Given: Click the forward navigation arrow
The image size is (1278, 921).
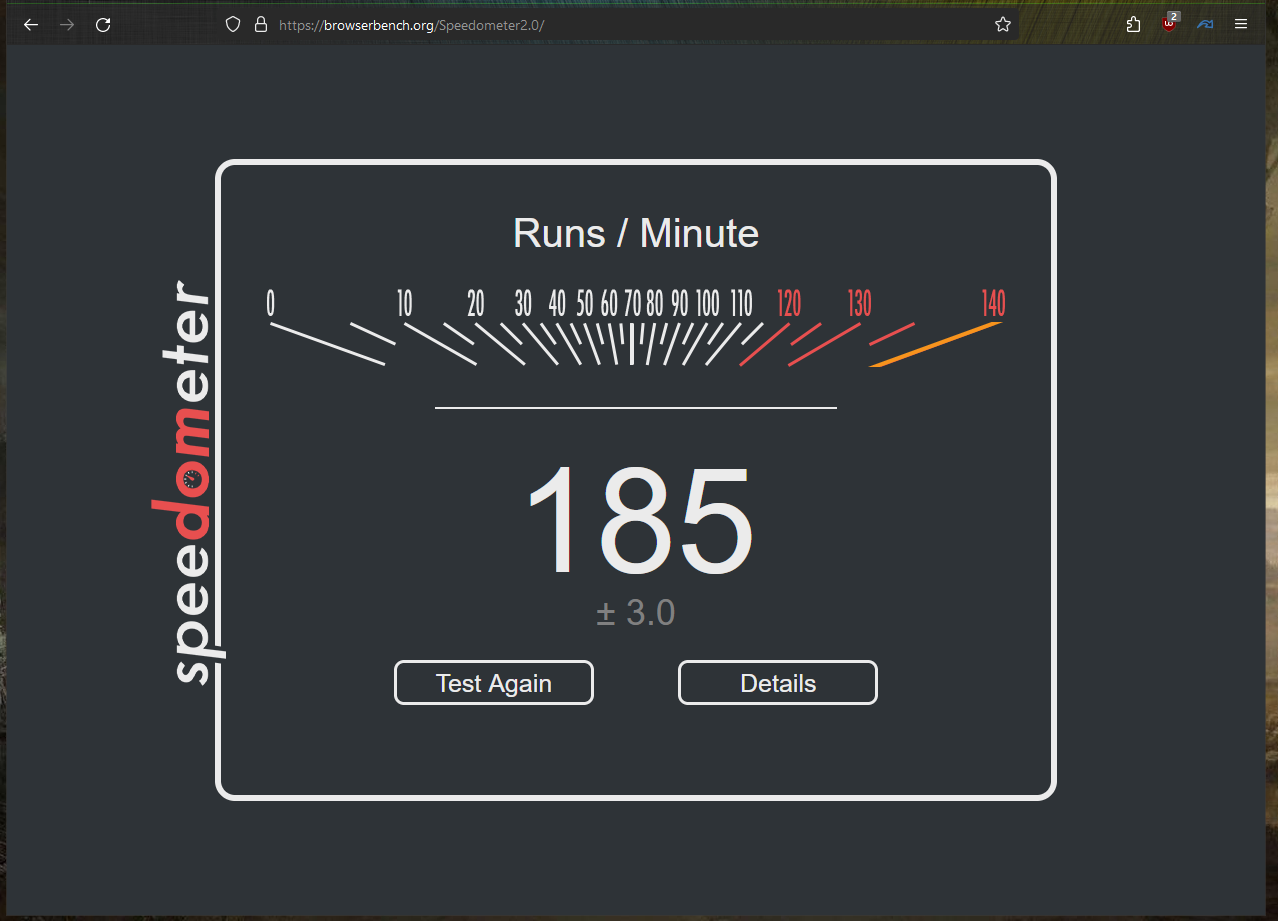Looking at the screenshot, I should [67, 25].
